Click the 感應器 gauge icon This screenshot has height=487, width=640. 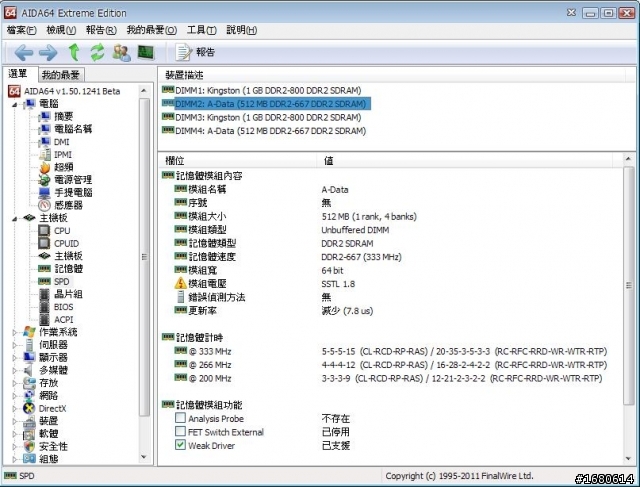click(44, 205)
